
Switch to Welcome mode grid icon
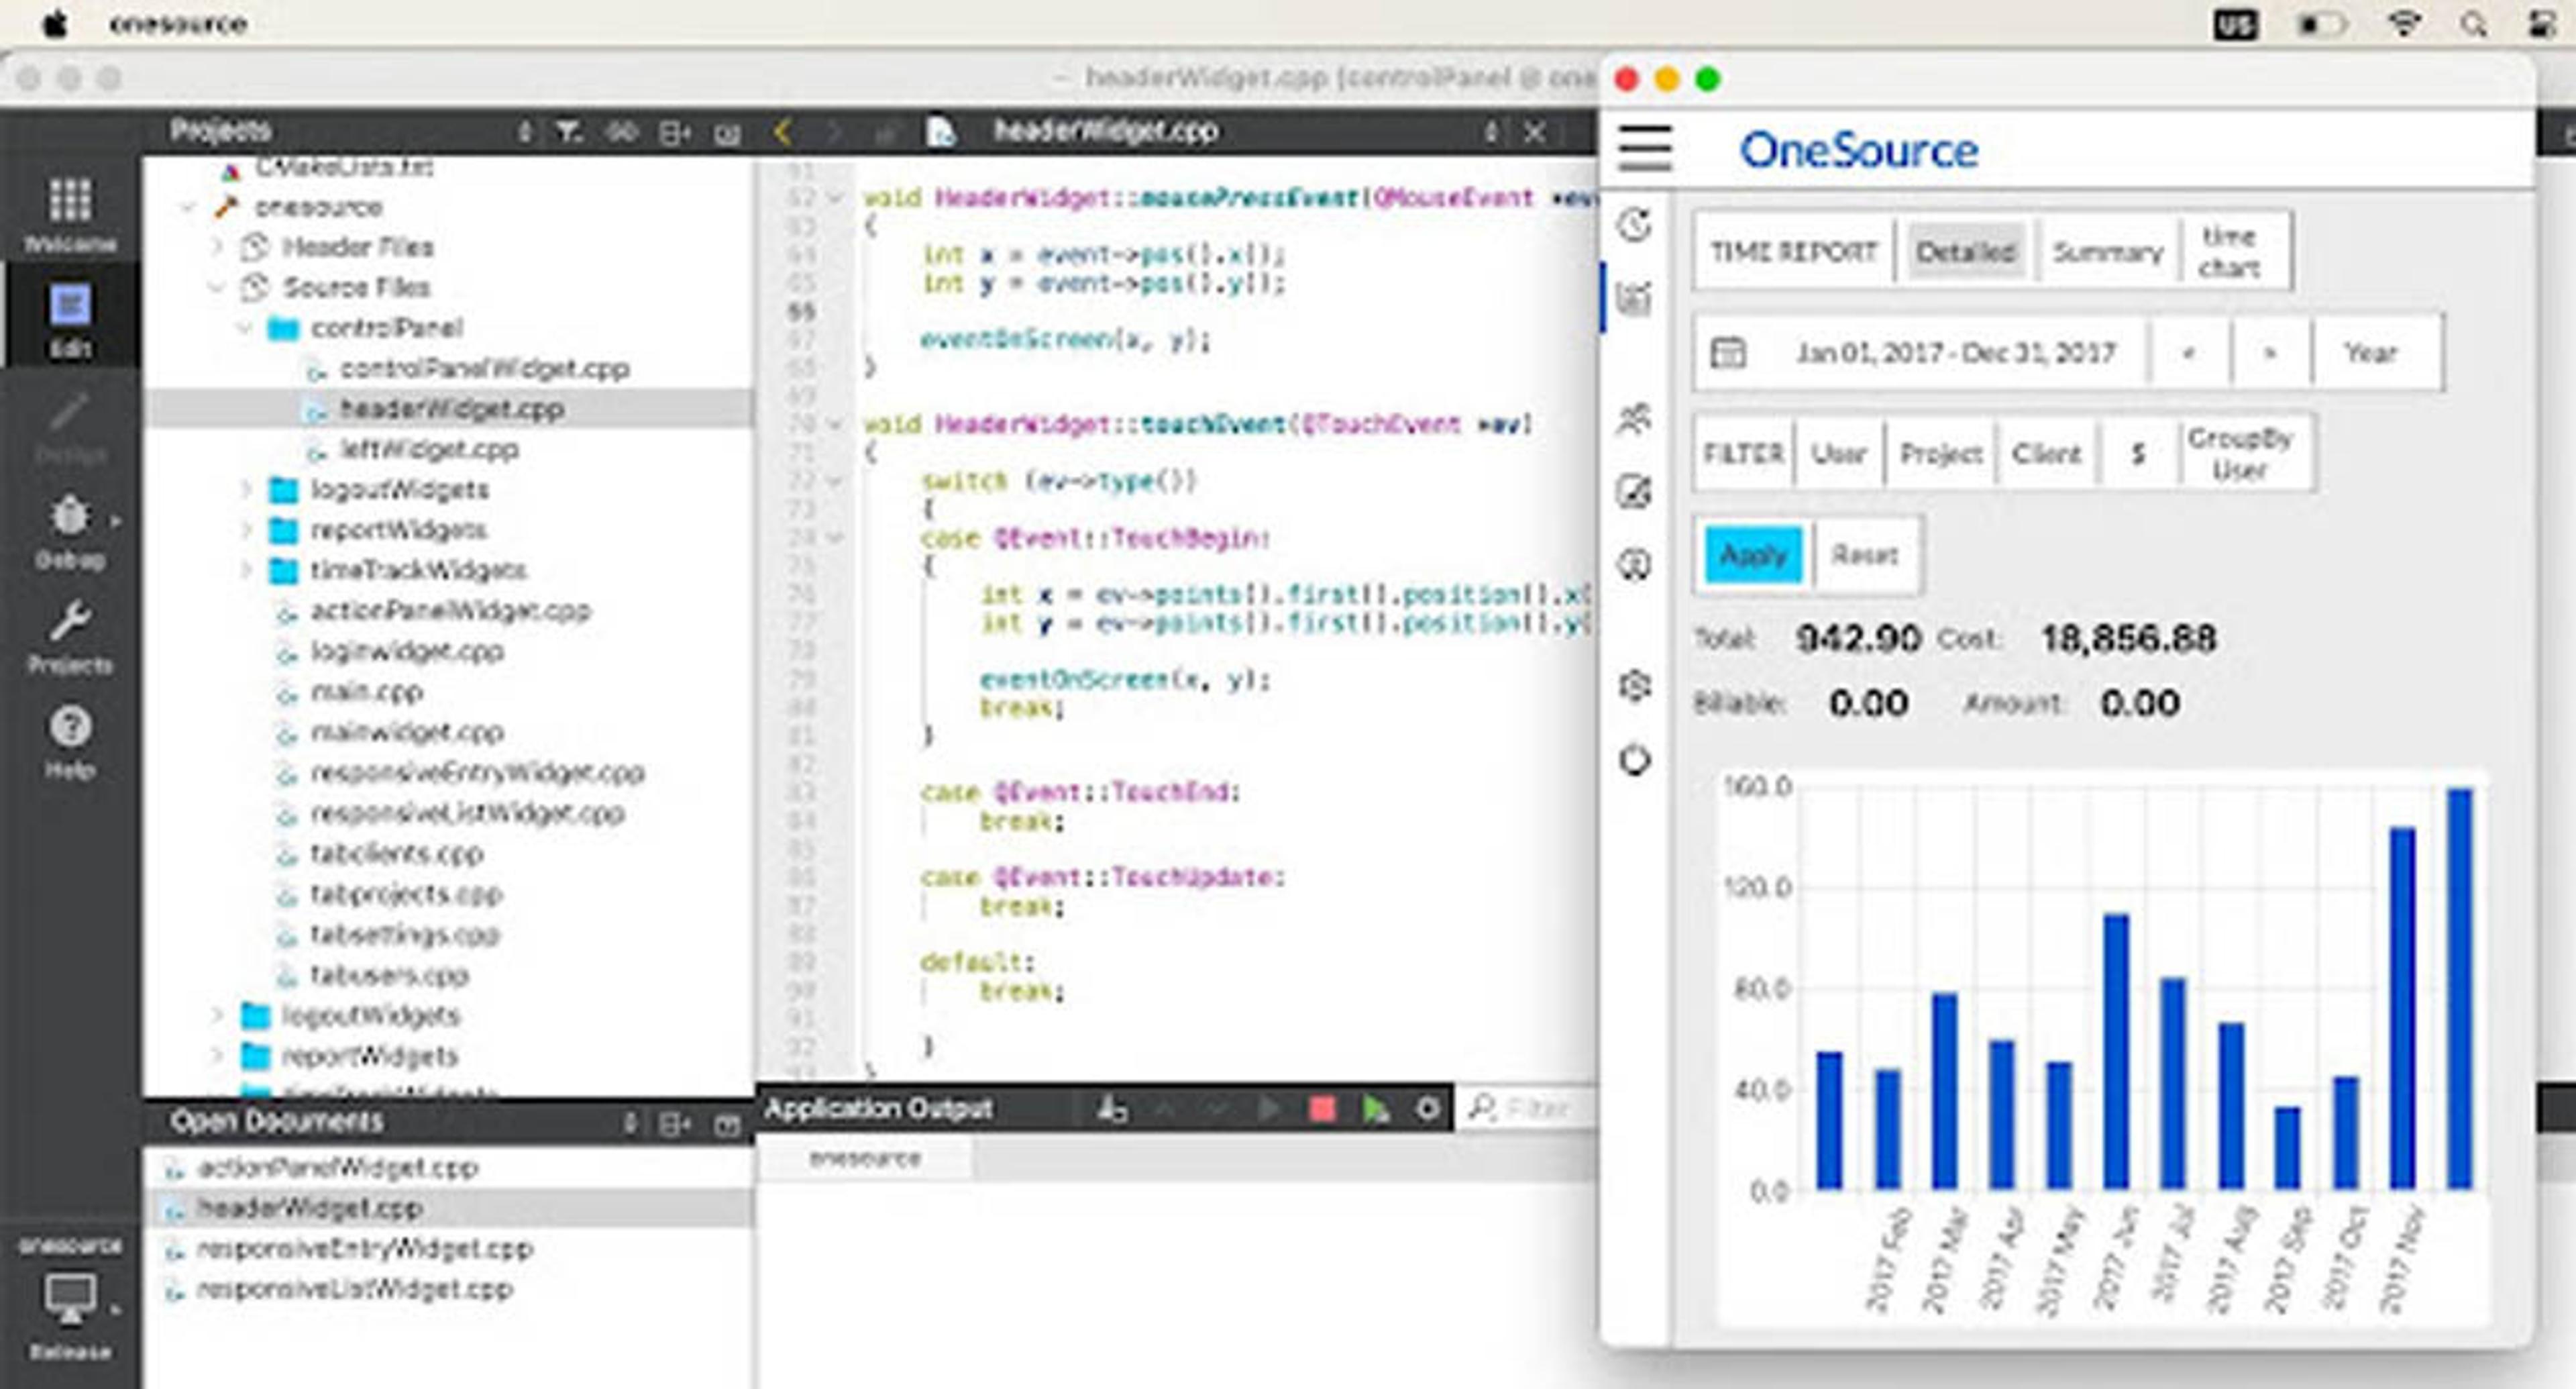[x=70, y=201]
